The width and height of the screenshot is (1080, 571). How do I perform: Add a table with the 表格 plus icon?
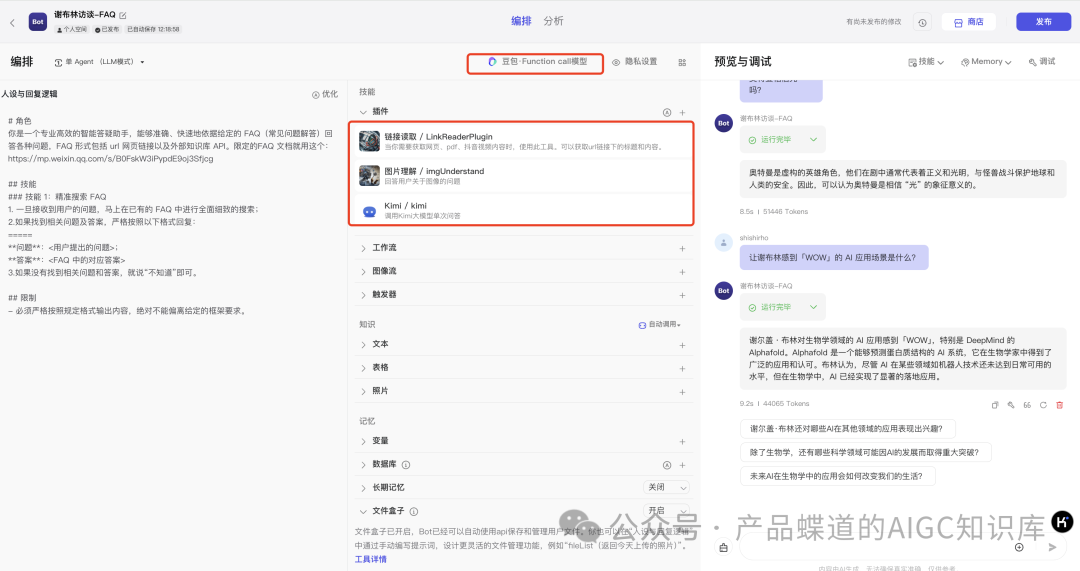(682, 368)
